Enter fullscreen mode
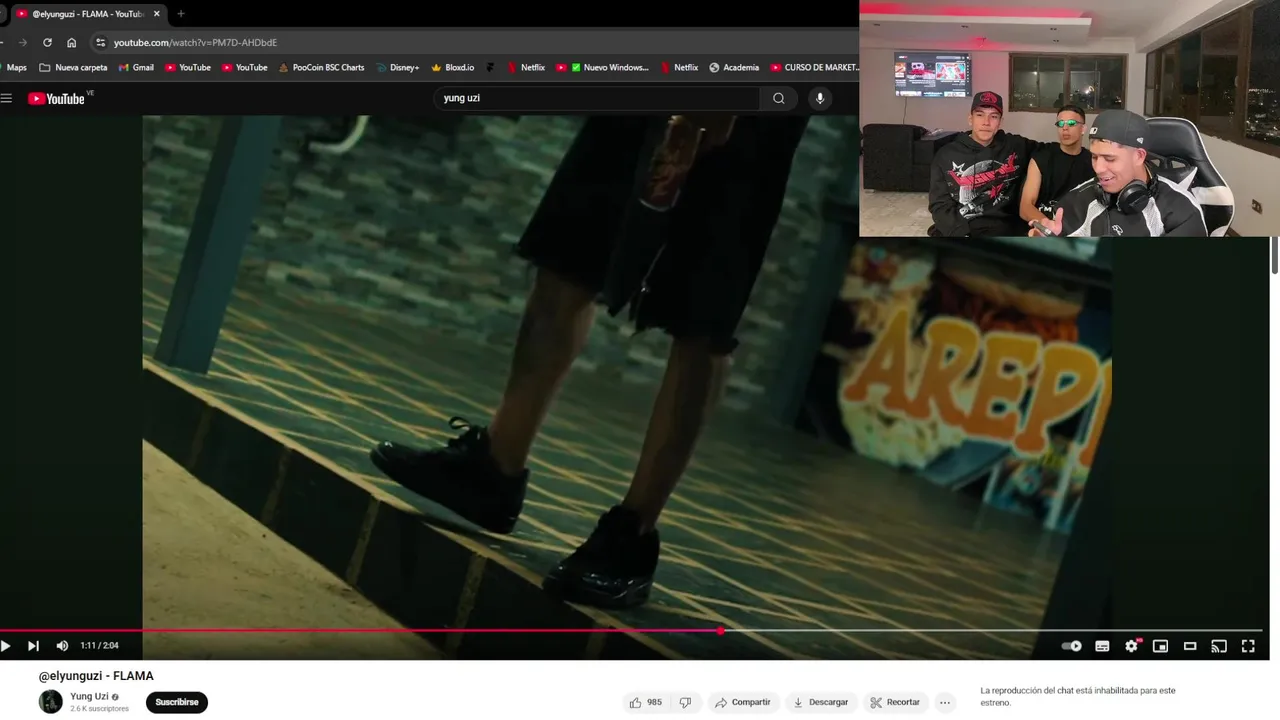This screenshot has width=1280, height=720. 1248,646
